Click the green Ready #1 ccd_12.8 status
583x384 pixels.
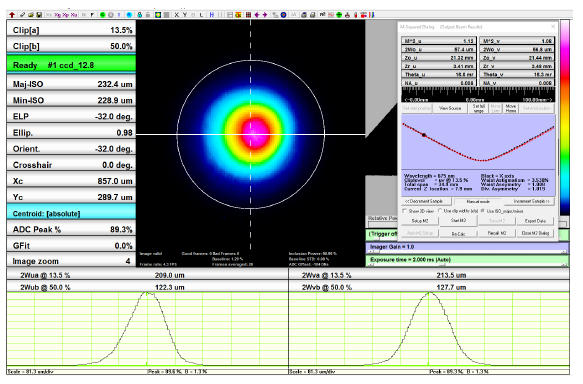(x=71, y=64)
